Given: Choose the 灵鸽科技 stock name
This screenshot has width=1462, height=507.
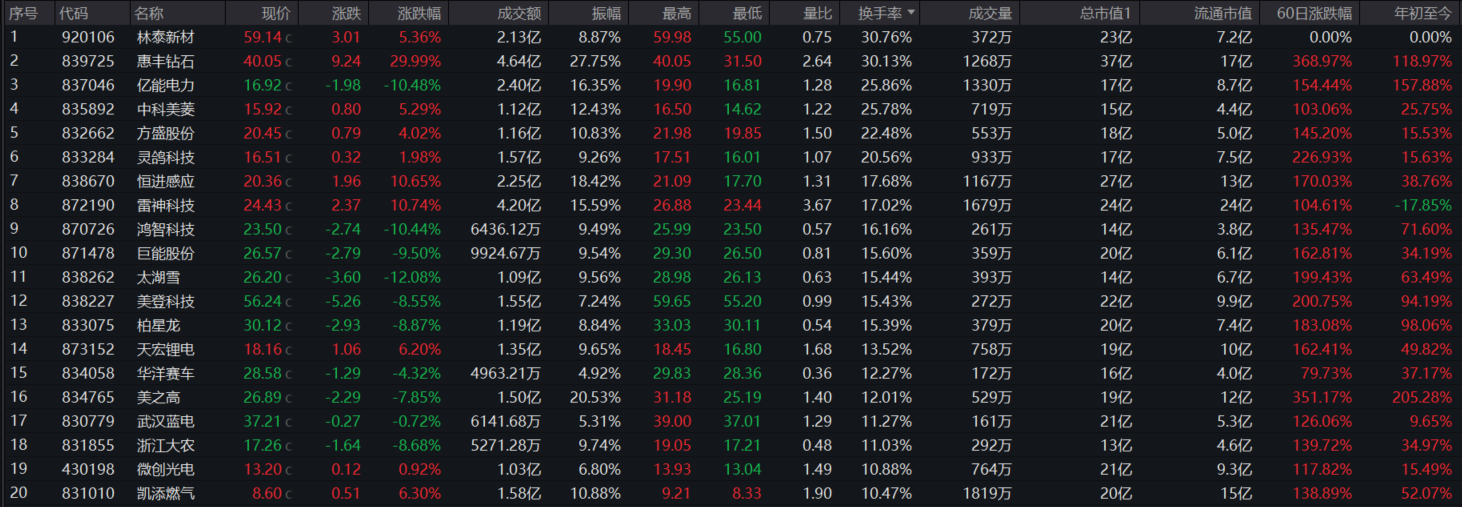Looking at the screenshot, I should click(x=166, y=157).
